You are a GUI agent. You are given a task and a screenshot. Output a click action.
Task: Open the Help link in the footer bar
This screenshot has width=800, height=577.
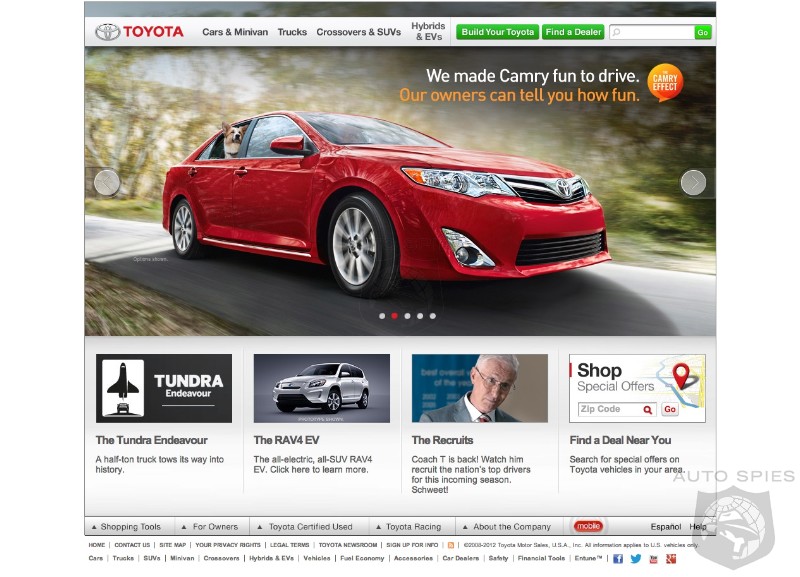(x=698, y=526)
